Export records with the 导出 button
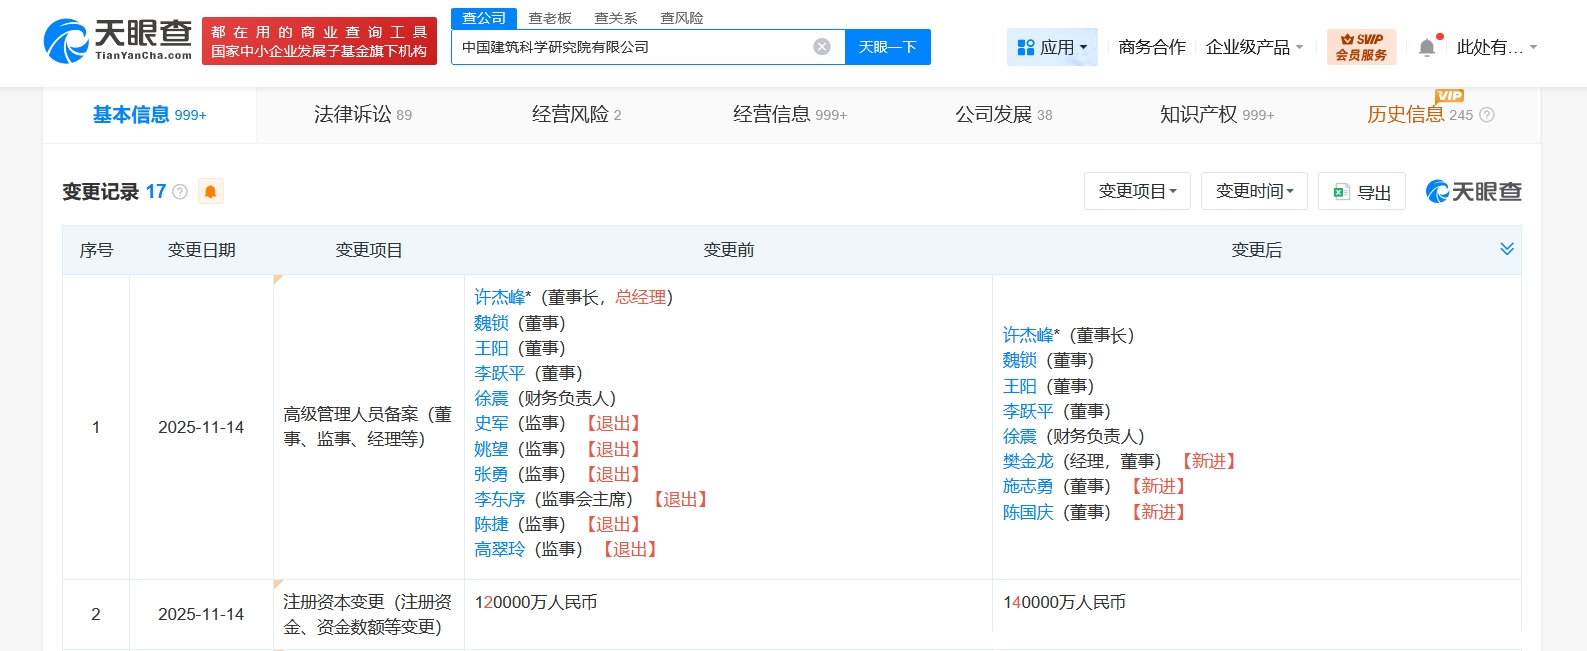This screenshot has width=1587, height=651. coord(1362,192)
